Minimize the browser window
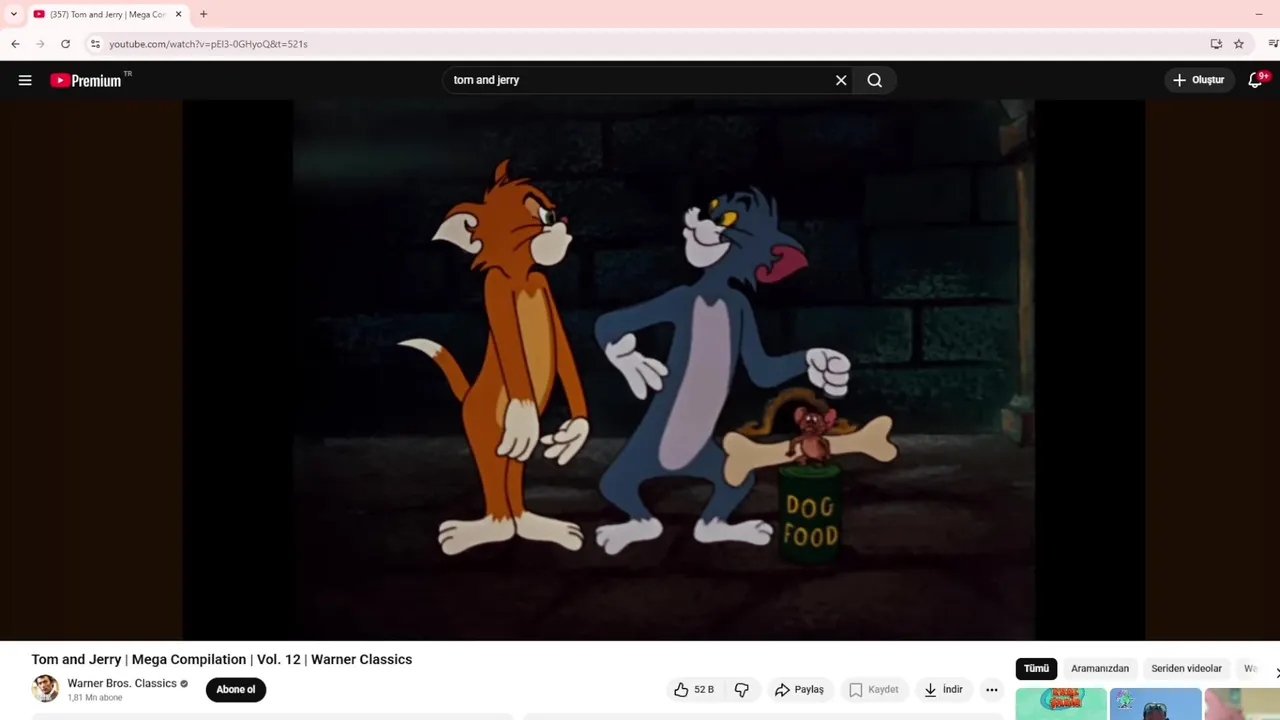This screenshot has height=720, width=1280. pyautogui.click(x=1258, y=14)
